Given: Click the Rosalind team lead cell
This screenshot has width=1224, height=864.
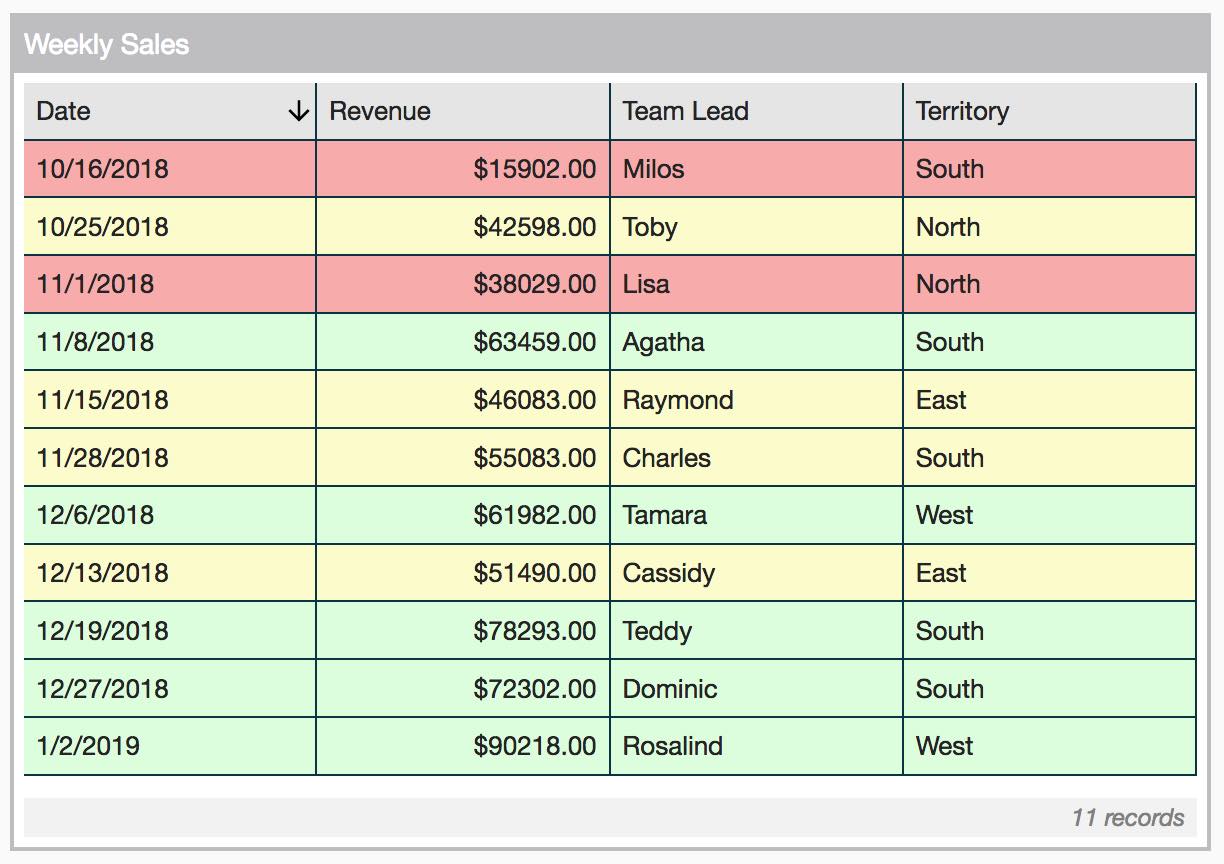Looking at the screenshot, I should point(672,746).
